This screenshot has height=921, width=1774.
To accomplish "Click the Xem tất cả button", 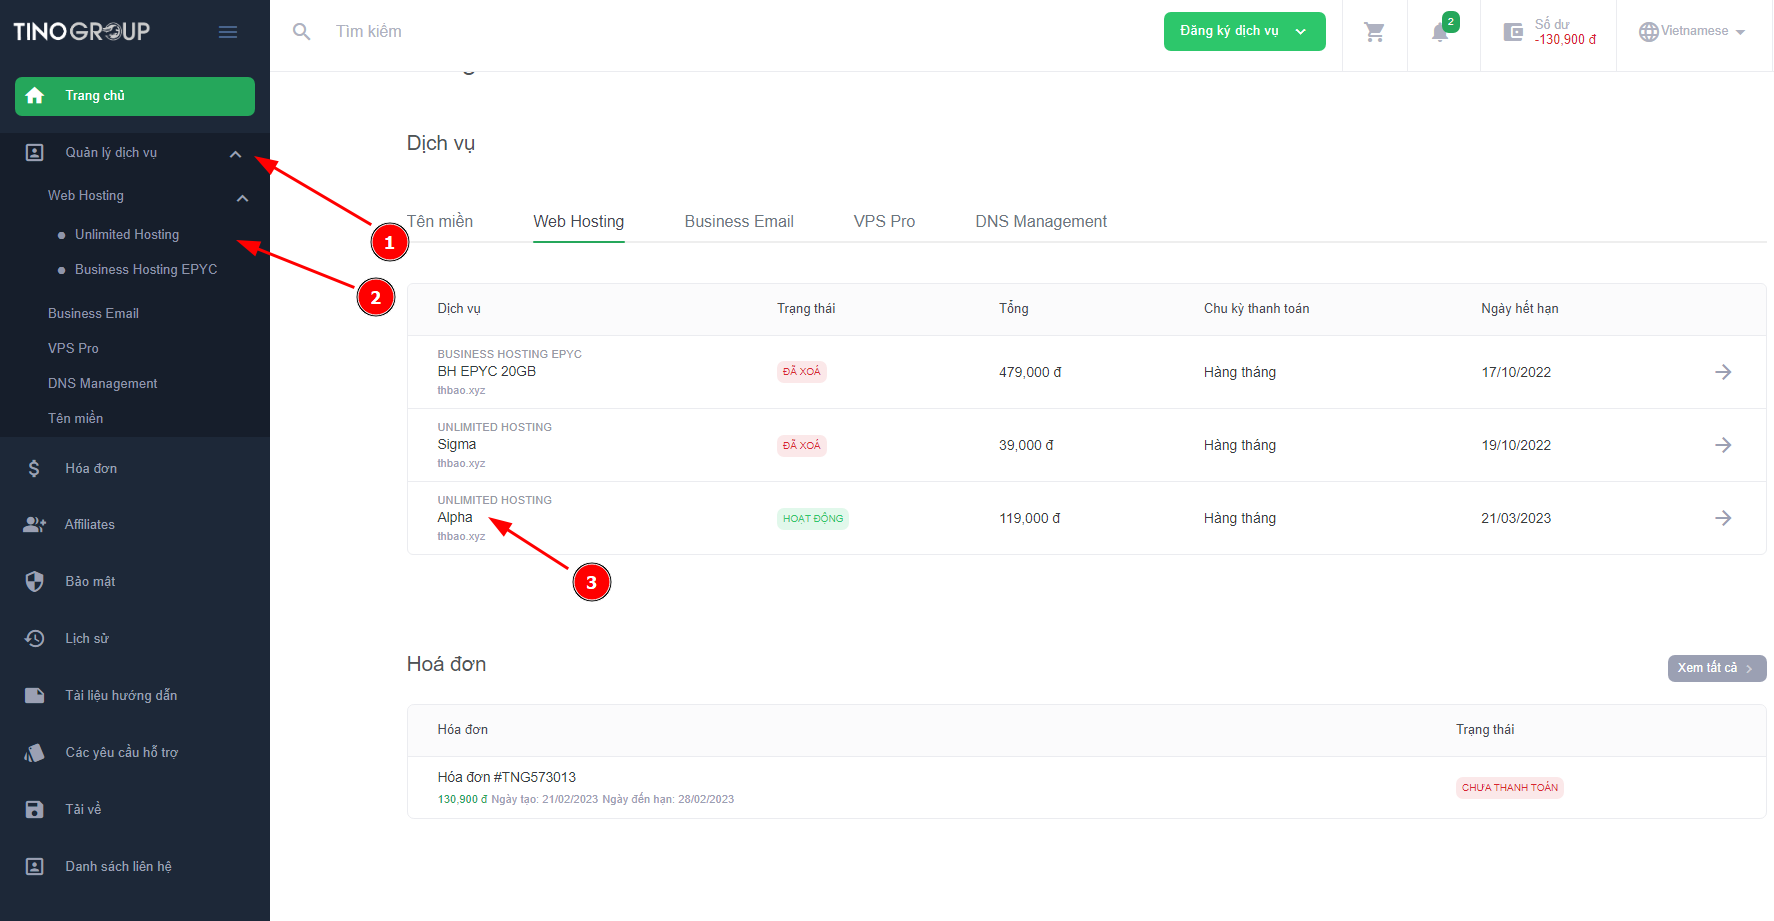I will (1716, 668).
